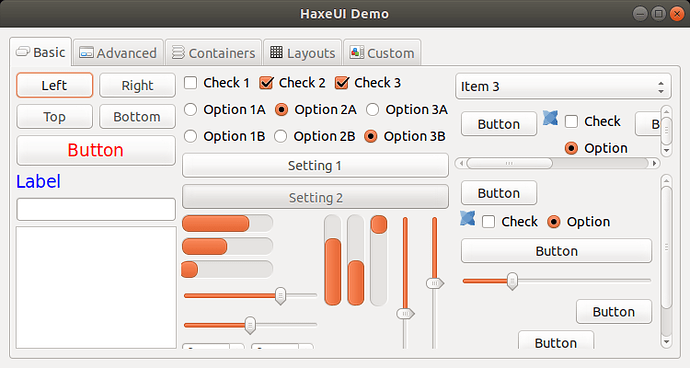Select Option 2B radio button
This screenshot has width=690, height=368.
pos(280,136)
